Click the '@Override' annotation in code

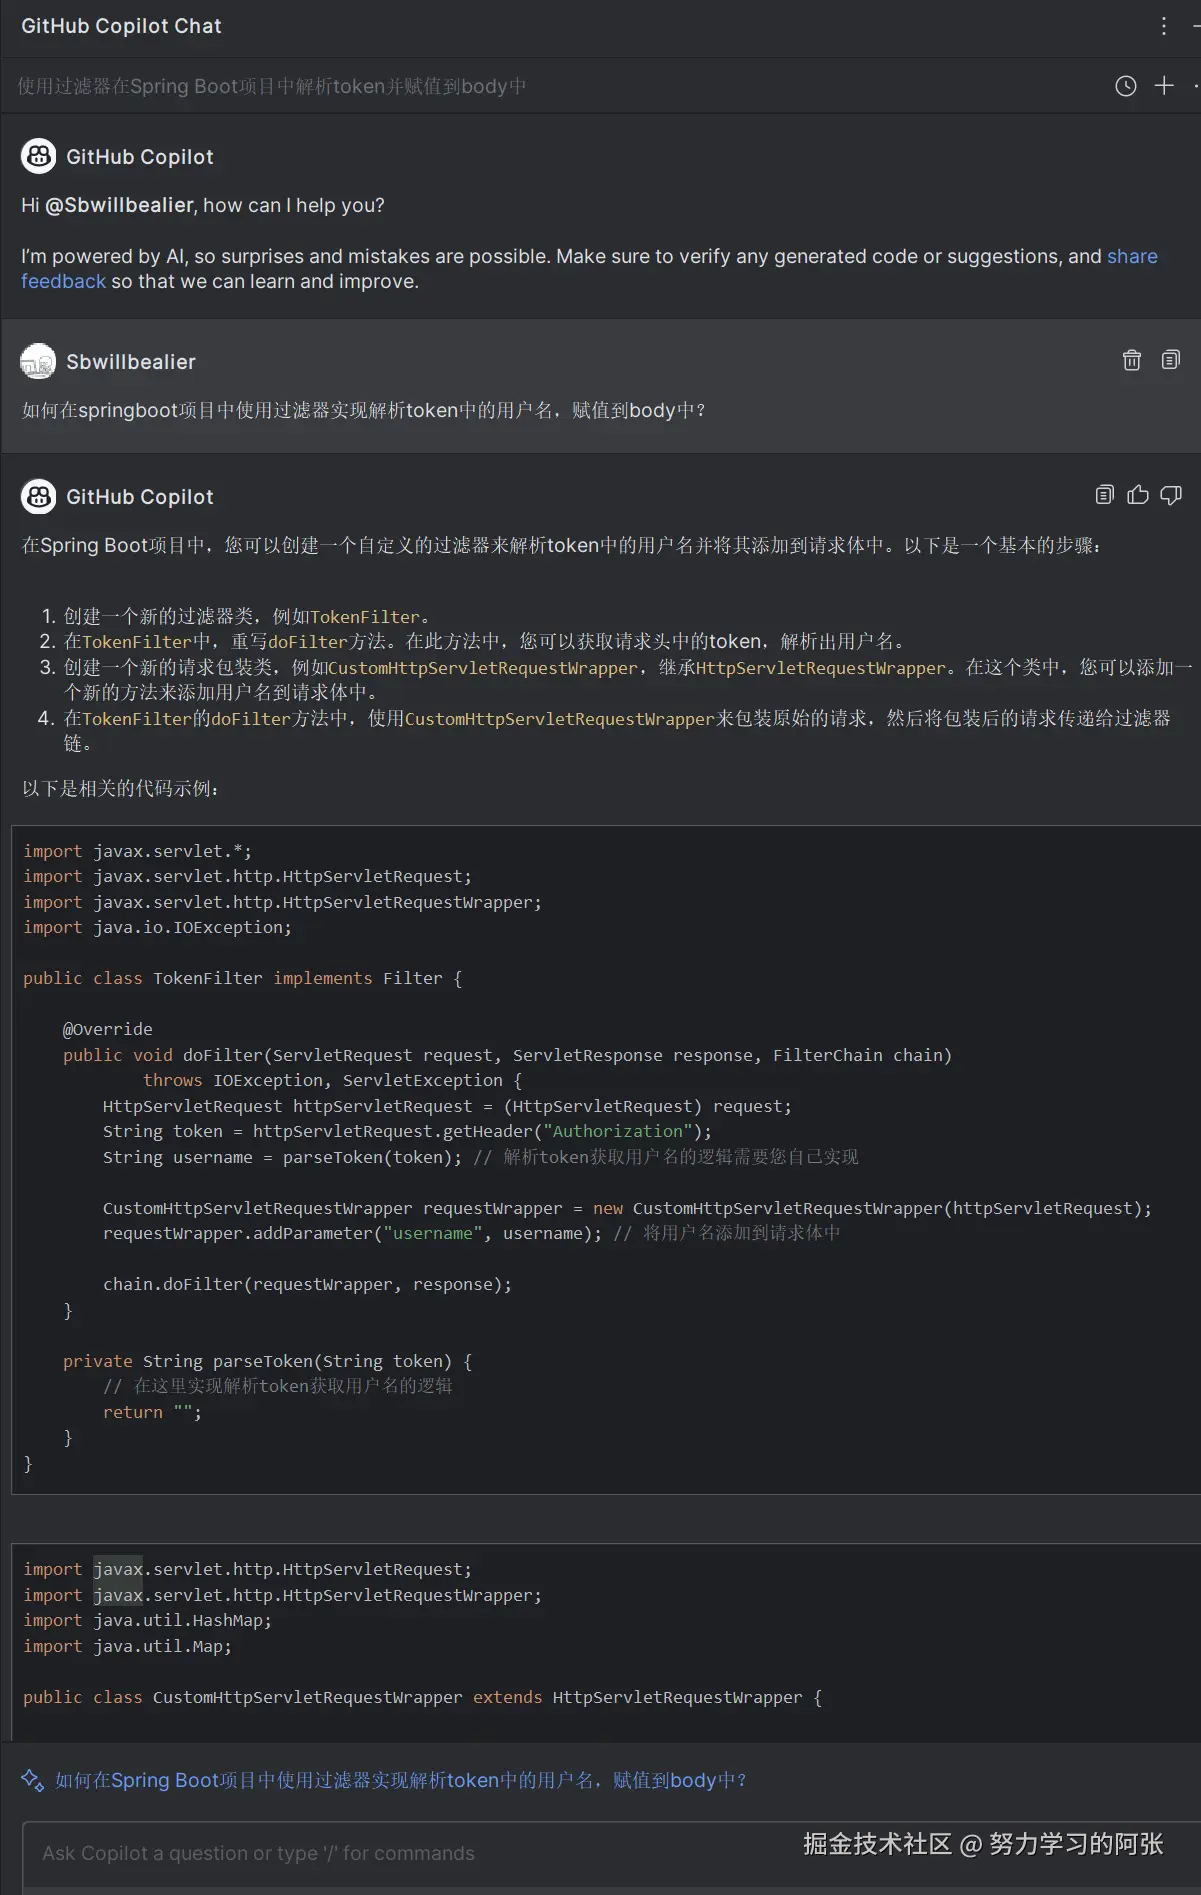(108, 1029)
